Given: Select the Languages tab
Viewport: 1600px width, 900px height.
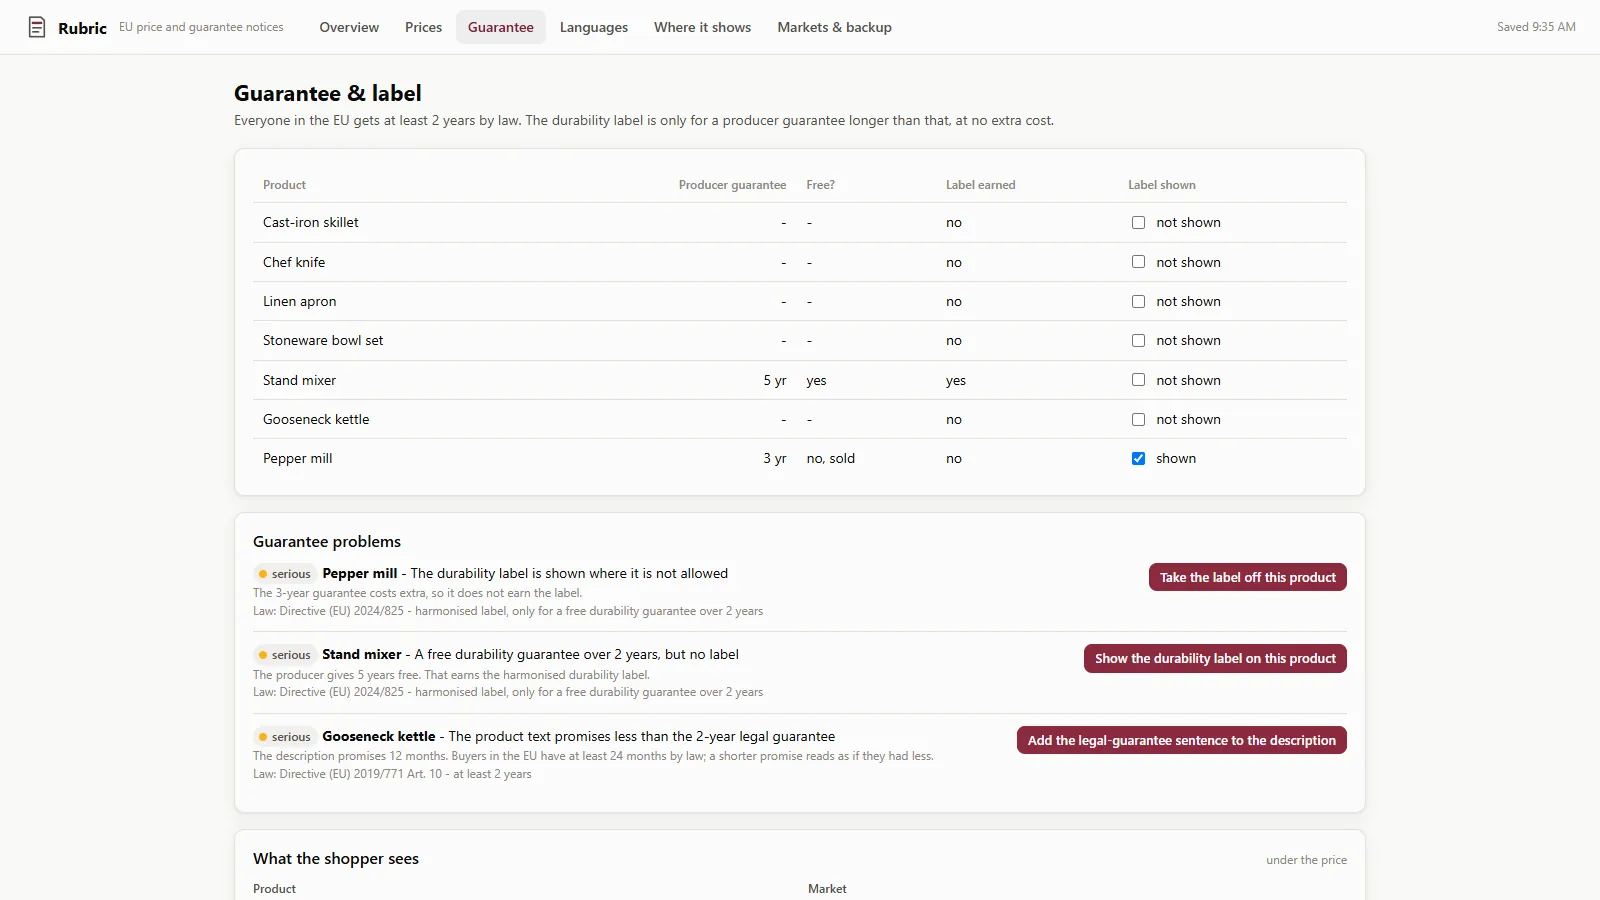Looking at the screenshot, I should tap(594, 27).
